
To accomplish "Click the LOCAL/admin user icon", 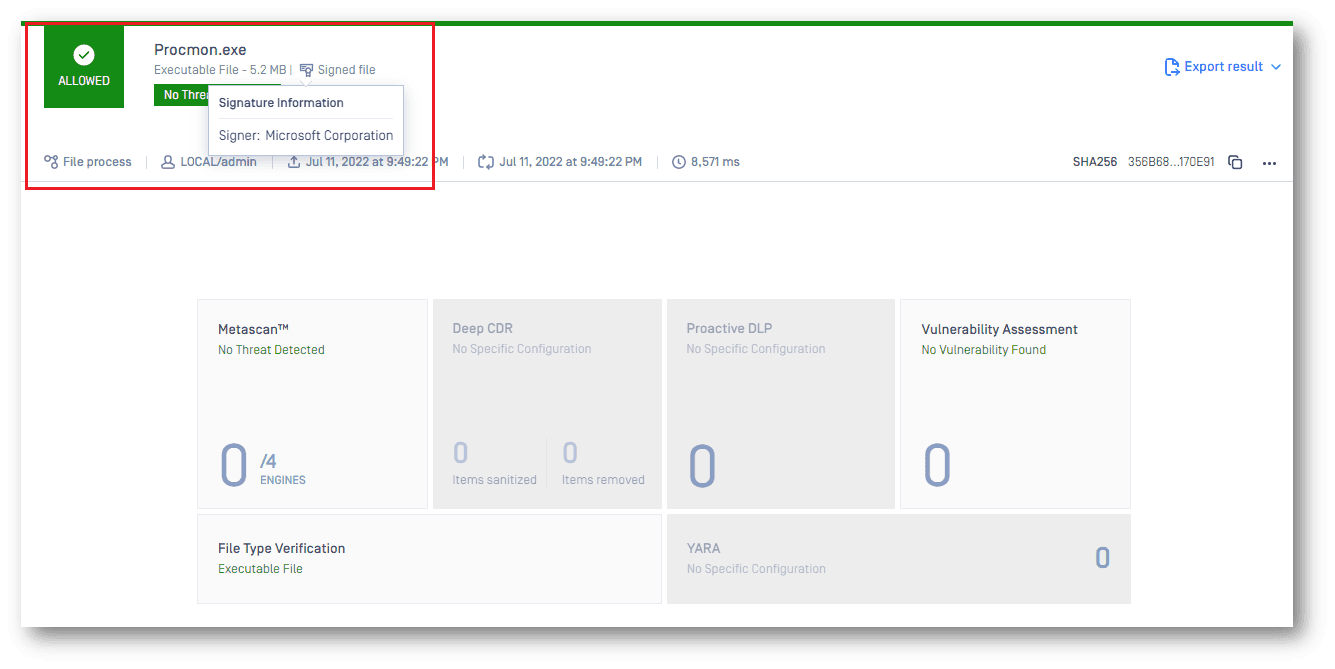I will [x=168, y=161].
